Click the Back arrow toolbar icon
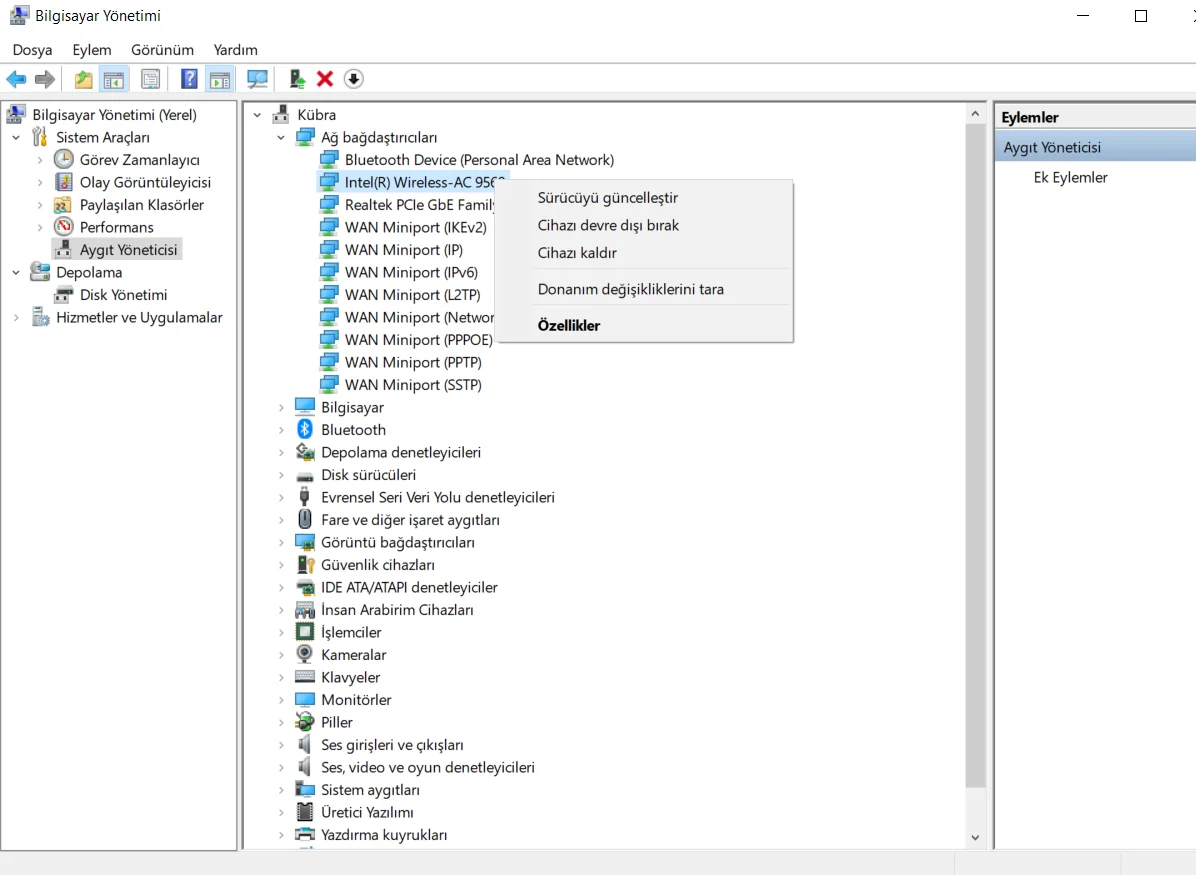This screenshot has width=1196, height=875. pos(16,79)
